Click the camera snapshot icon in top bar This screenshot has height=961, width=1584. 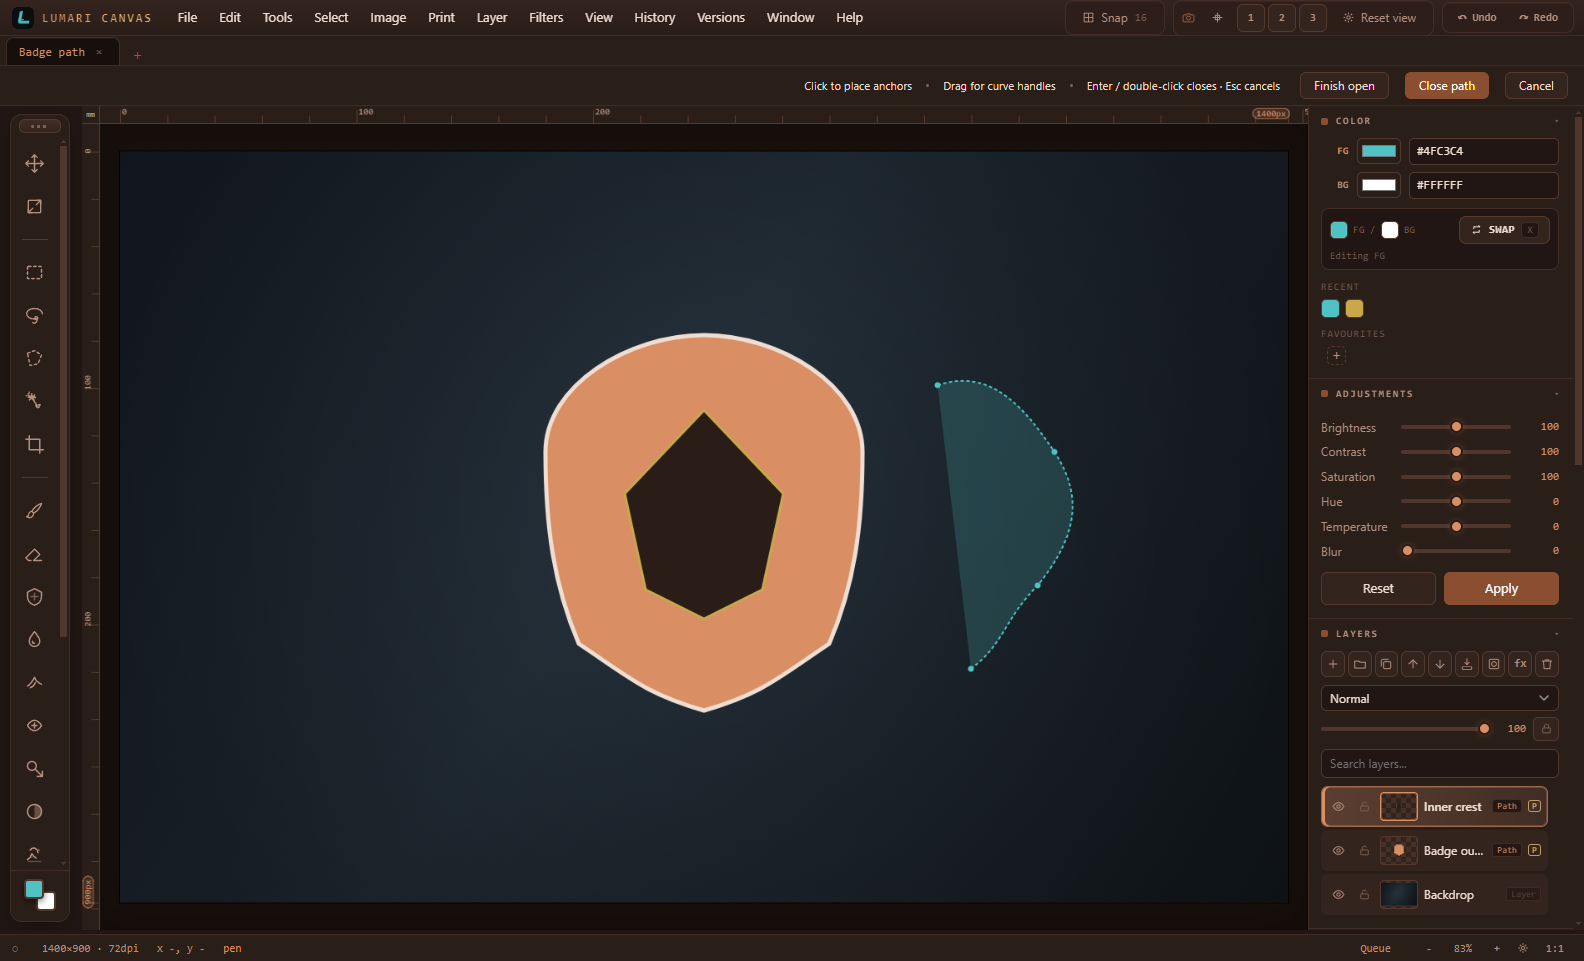tap(1188, 18)
